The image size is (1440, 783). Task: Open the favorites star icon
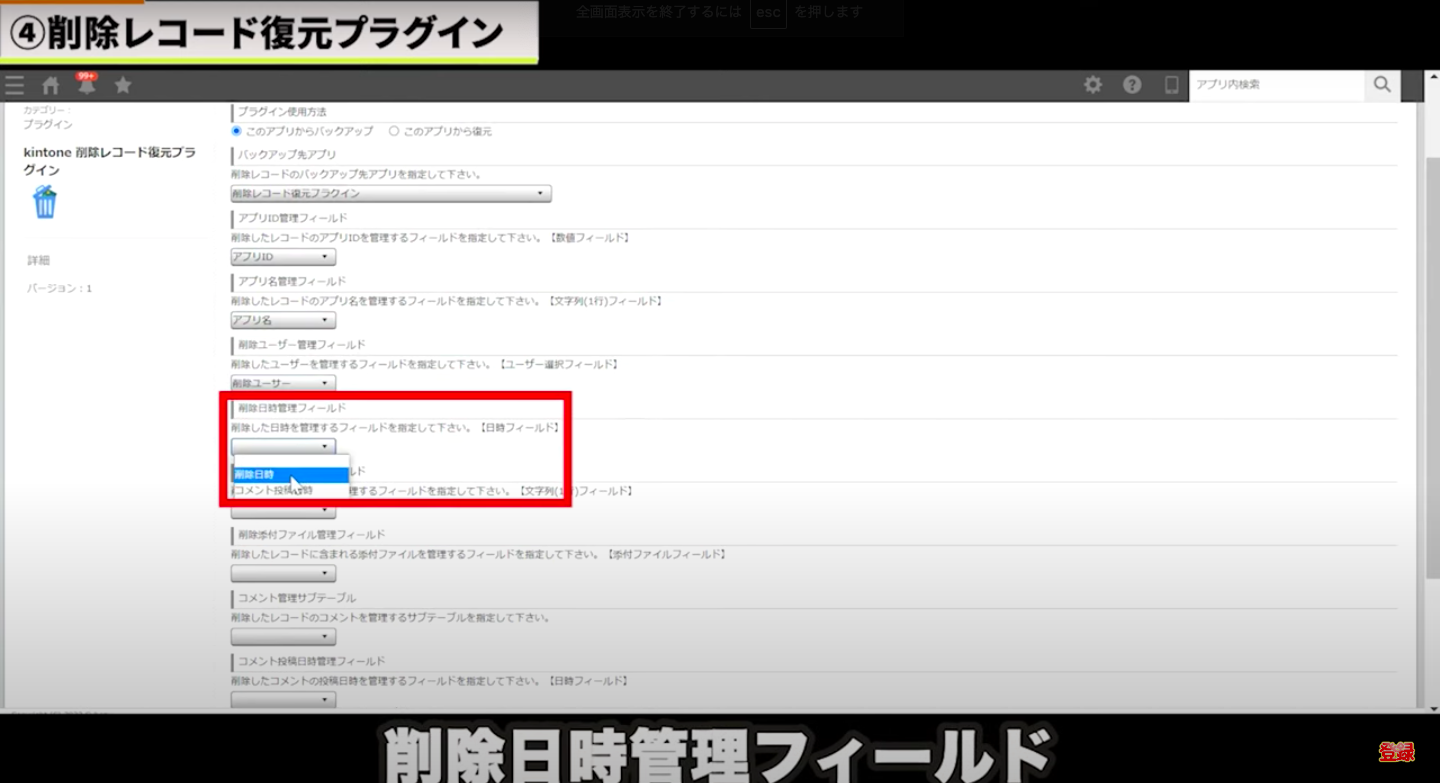point(123,86)
